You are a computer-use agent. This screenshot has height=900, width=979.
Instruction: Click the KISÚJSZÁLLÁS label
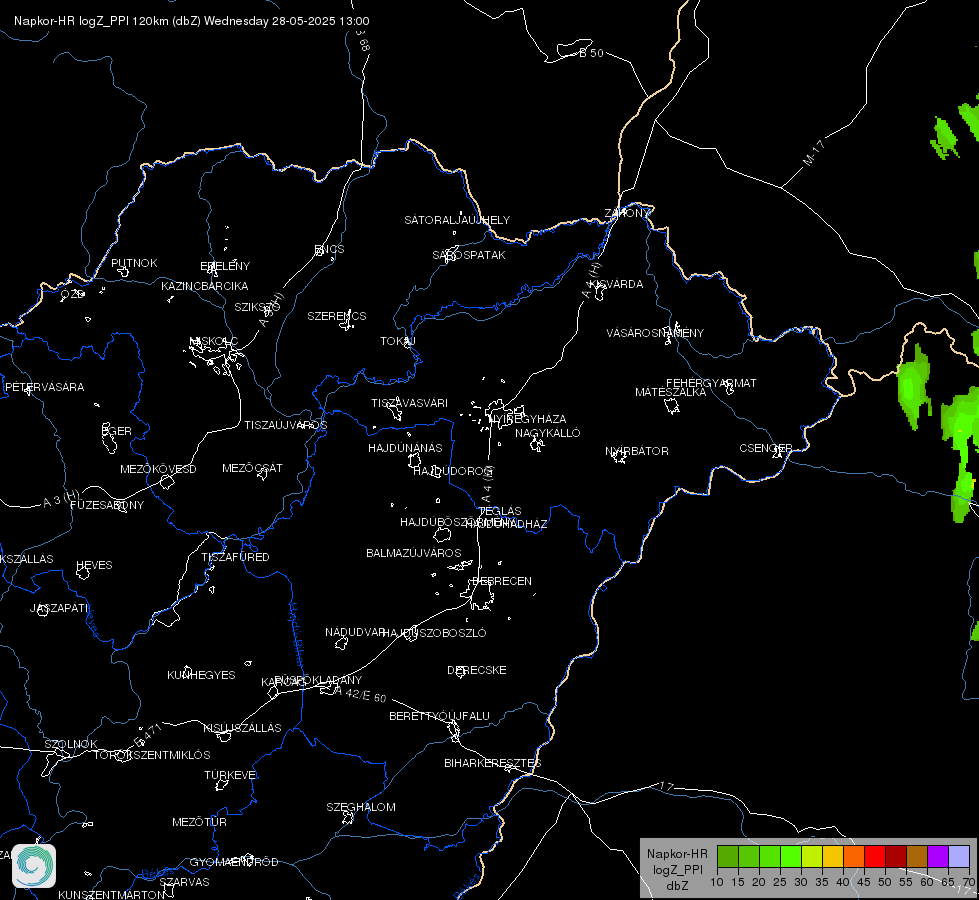(x=242, y=728)
